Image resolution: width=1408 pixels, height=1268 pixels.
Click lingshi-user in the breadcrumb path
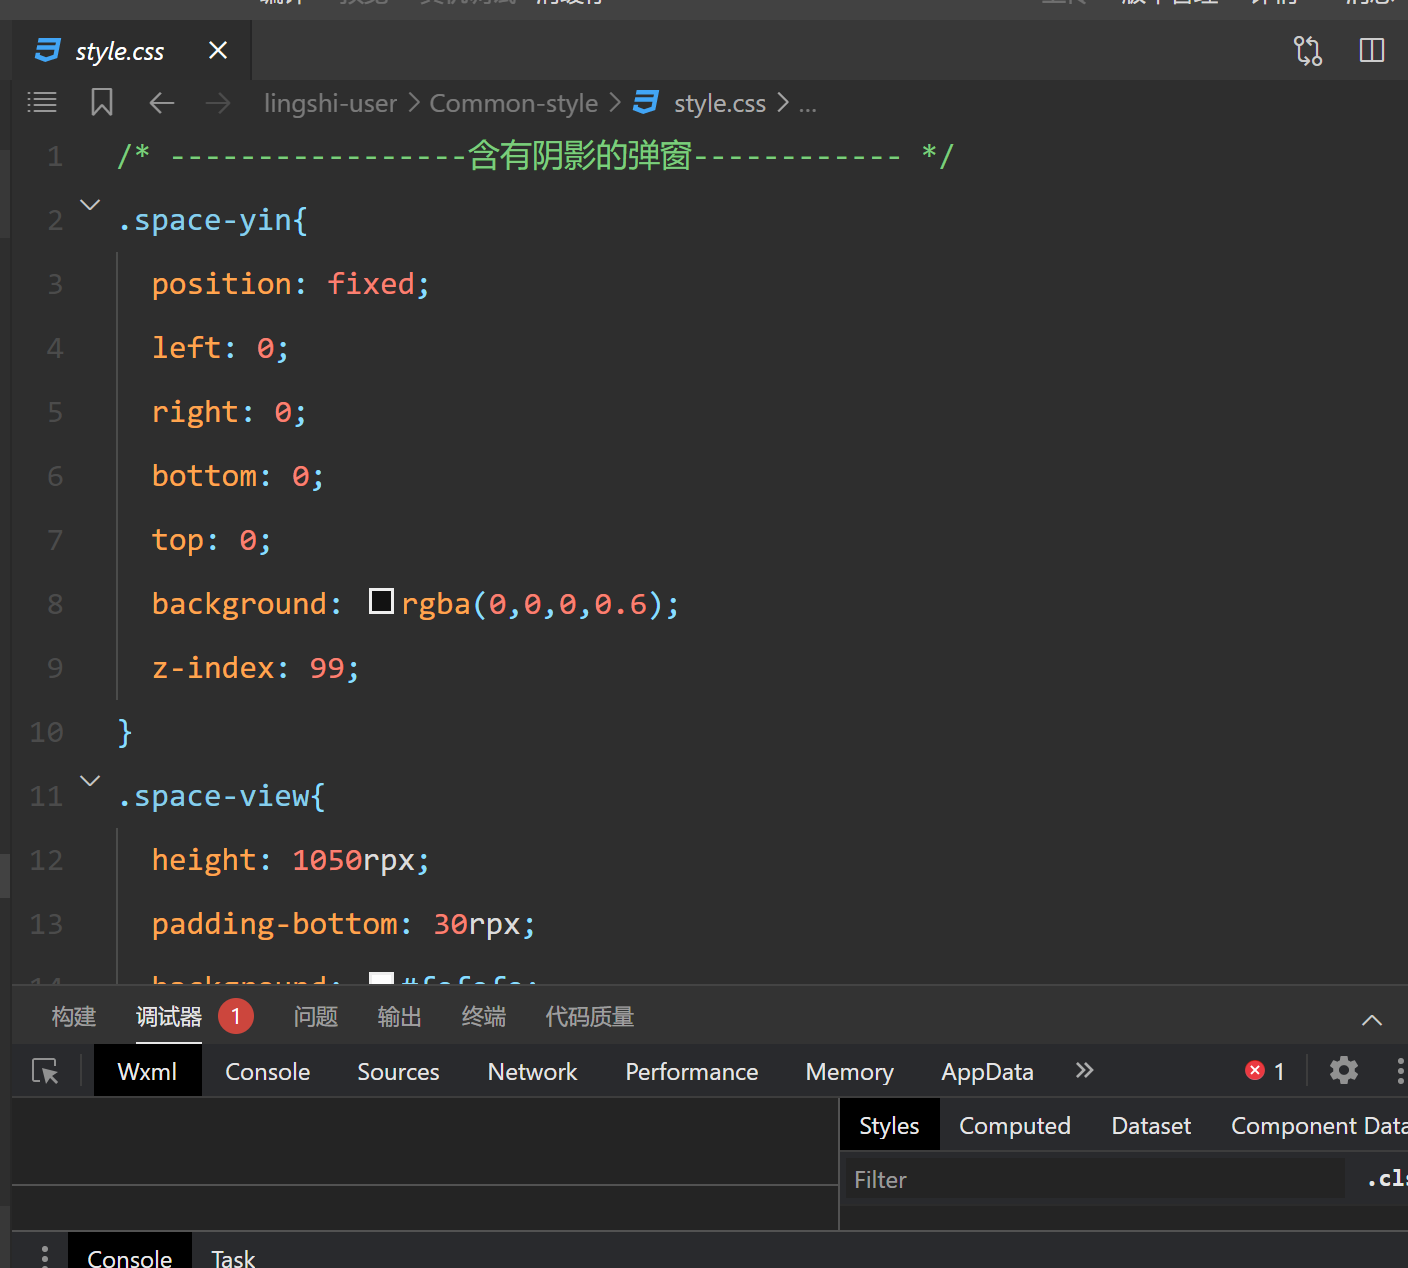[x=330, y=103]
